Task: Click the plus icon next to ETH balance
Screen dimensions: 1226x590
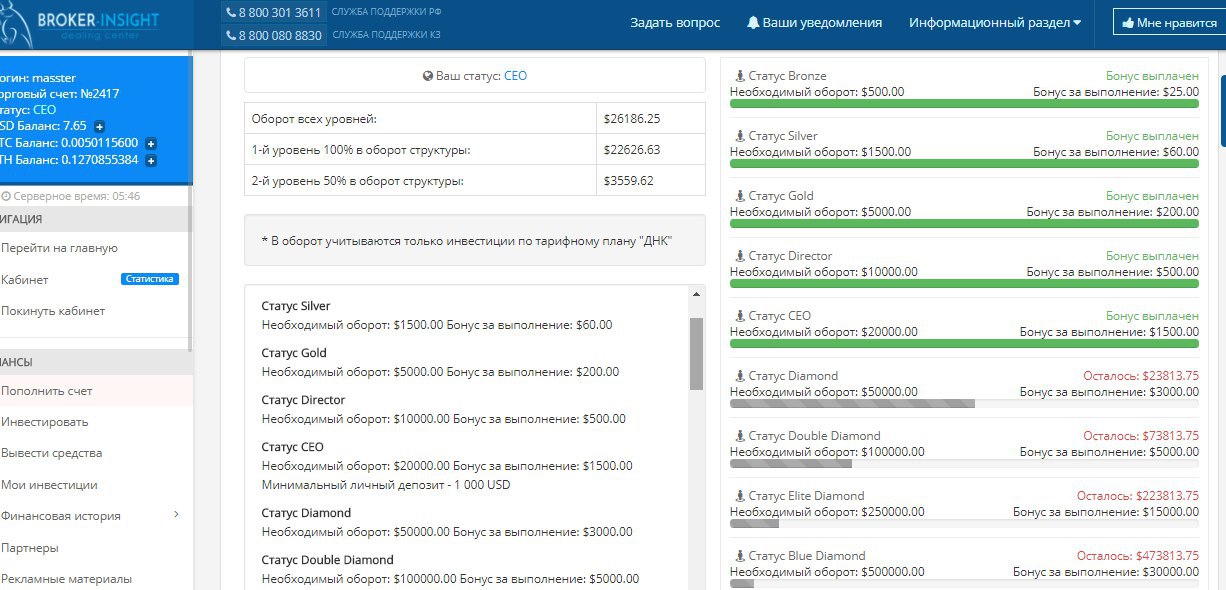Action: pyautogui.click(x=151, y=160)
